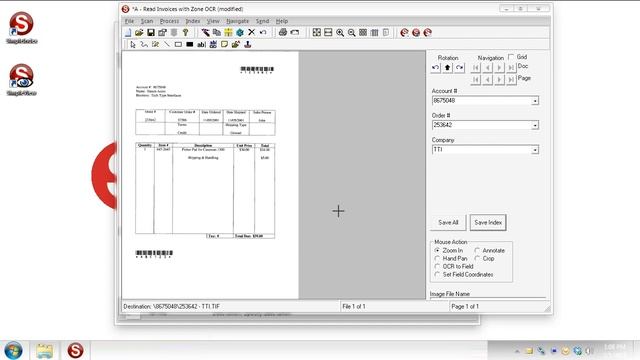Enable the Grid checkbox
The width and height of the screenshot is (640, 360).
(511, 57)
